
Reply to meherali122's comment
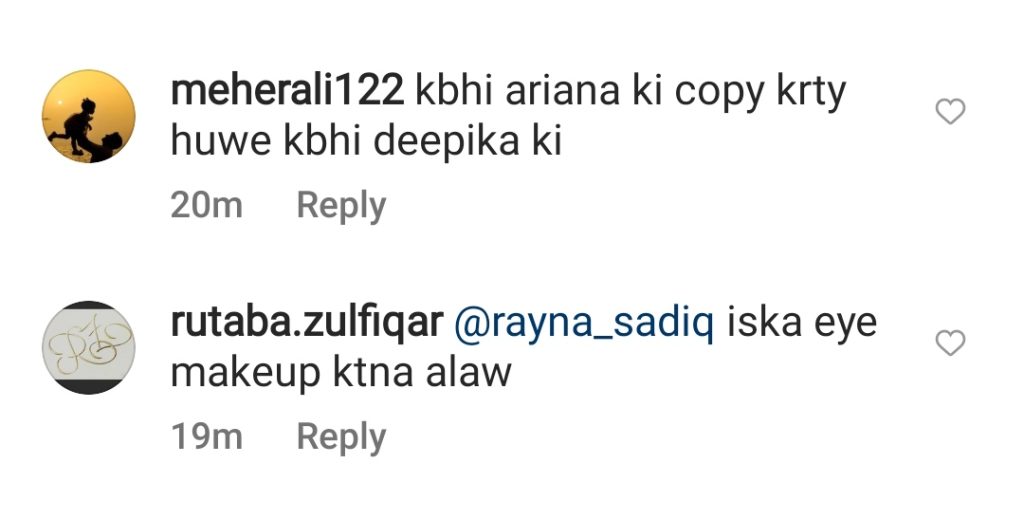click(x=342, y=206)
